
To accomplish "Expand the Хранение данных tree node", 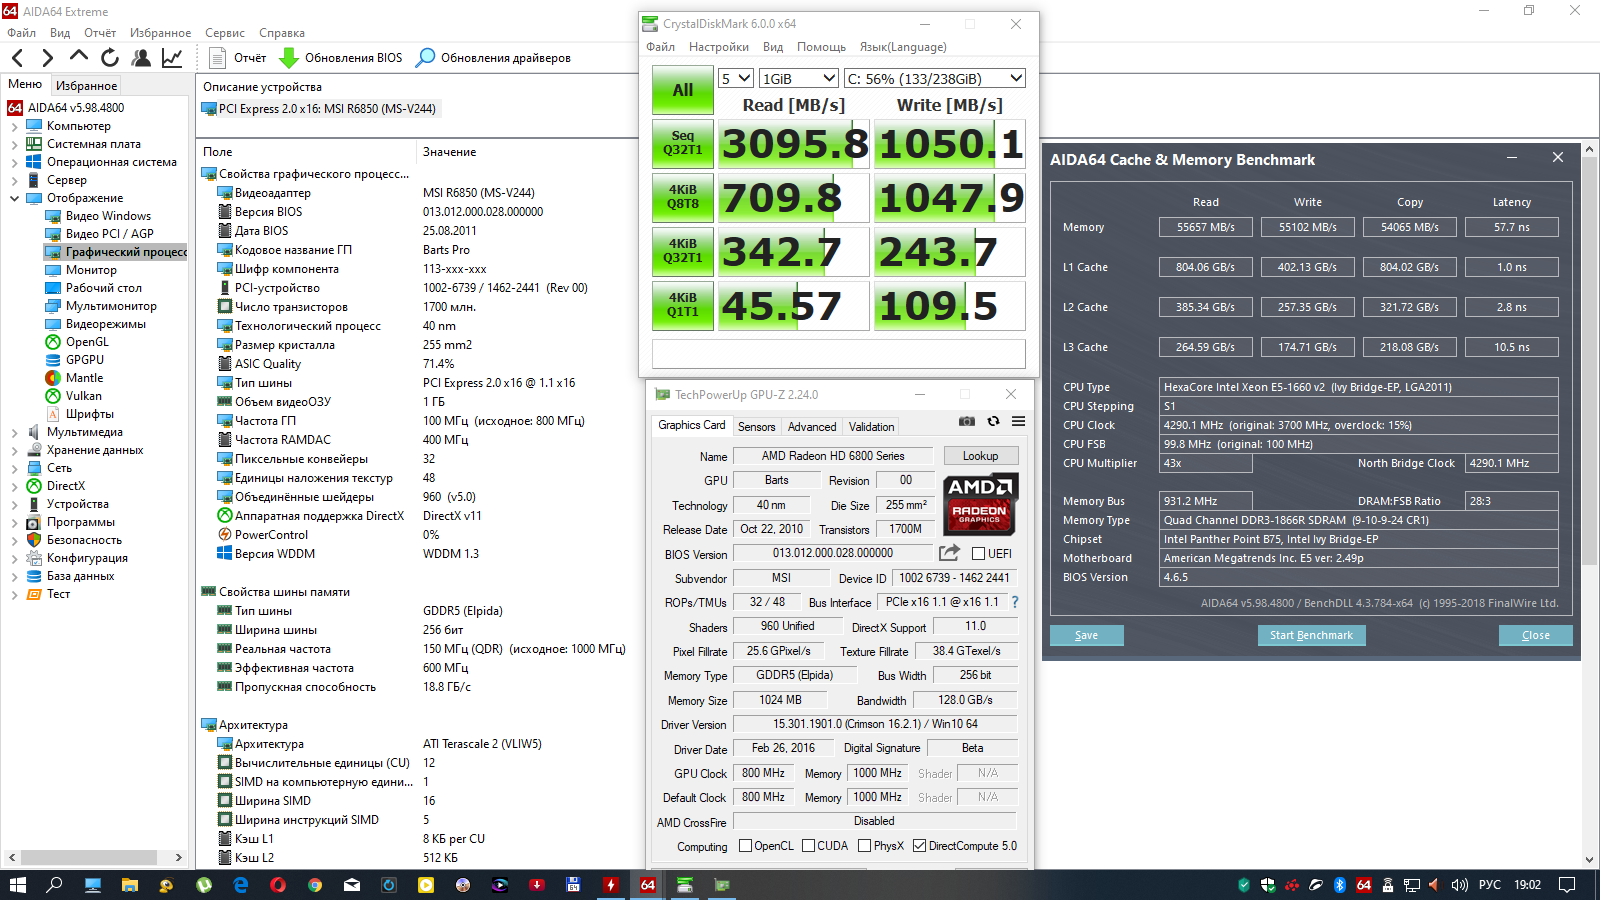I will 14,451.
